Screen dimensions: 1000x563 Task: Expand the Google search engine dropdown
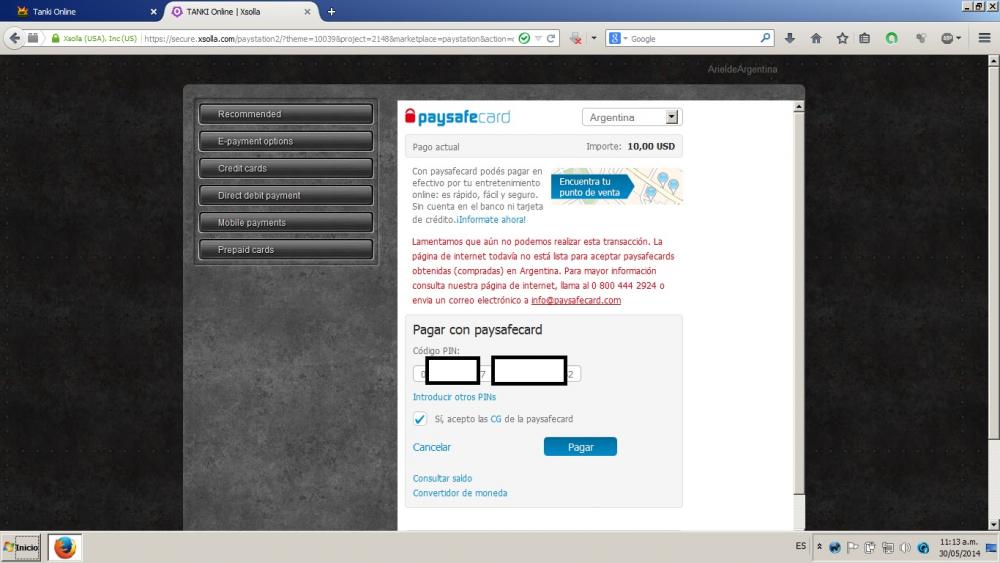[x=617, y=38]
